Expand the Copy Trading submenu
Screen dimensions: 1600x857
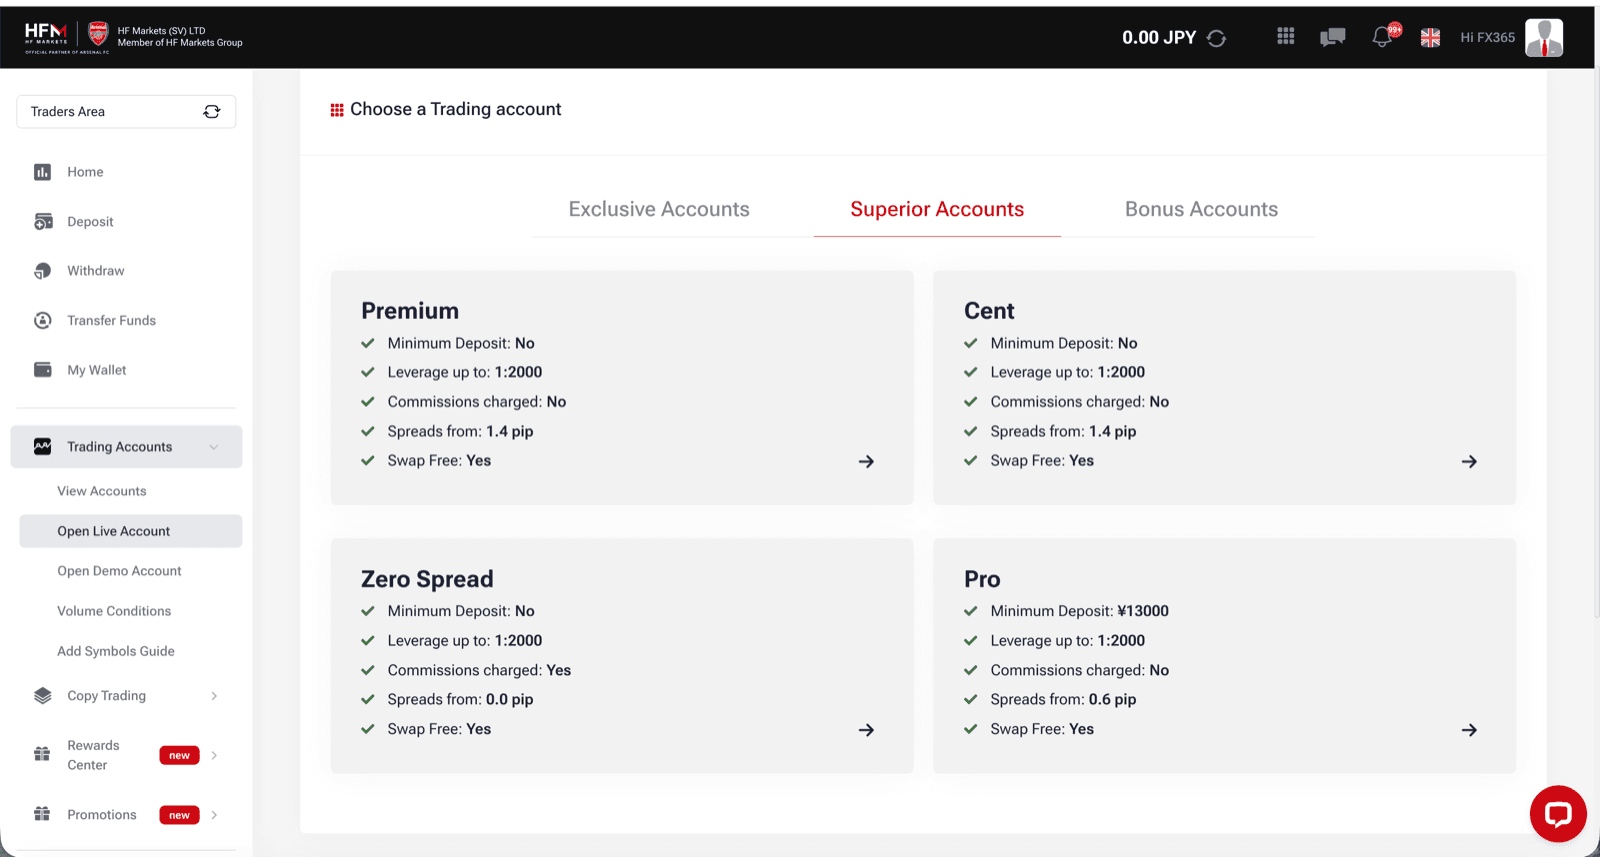[x=214, y=696]
